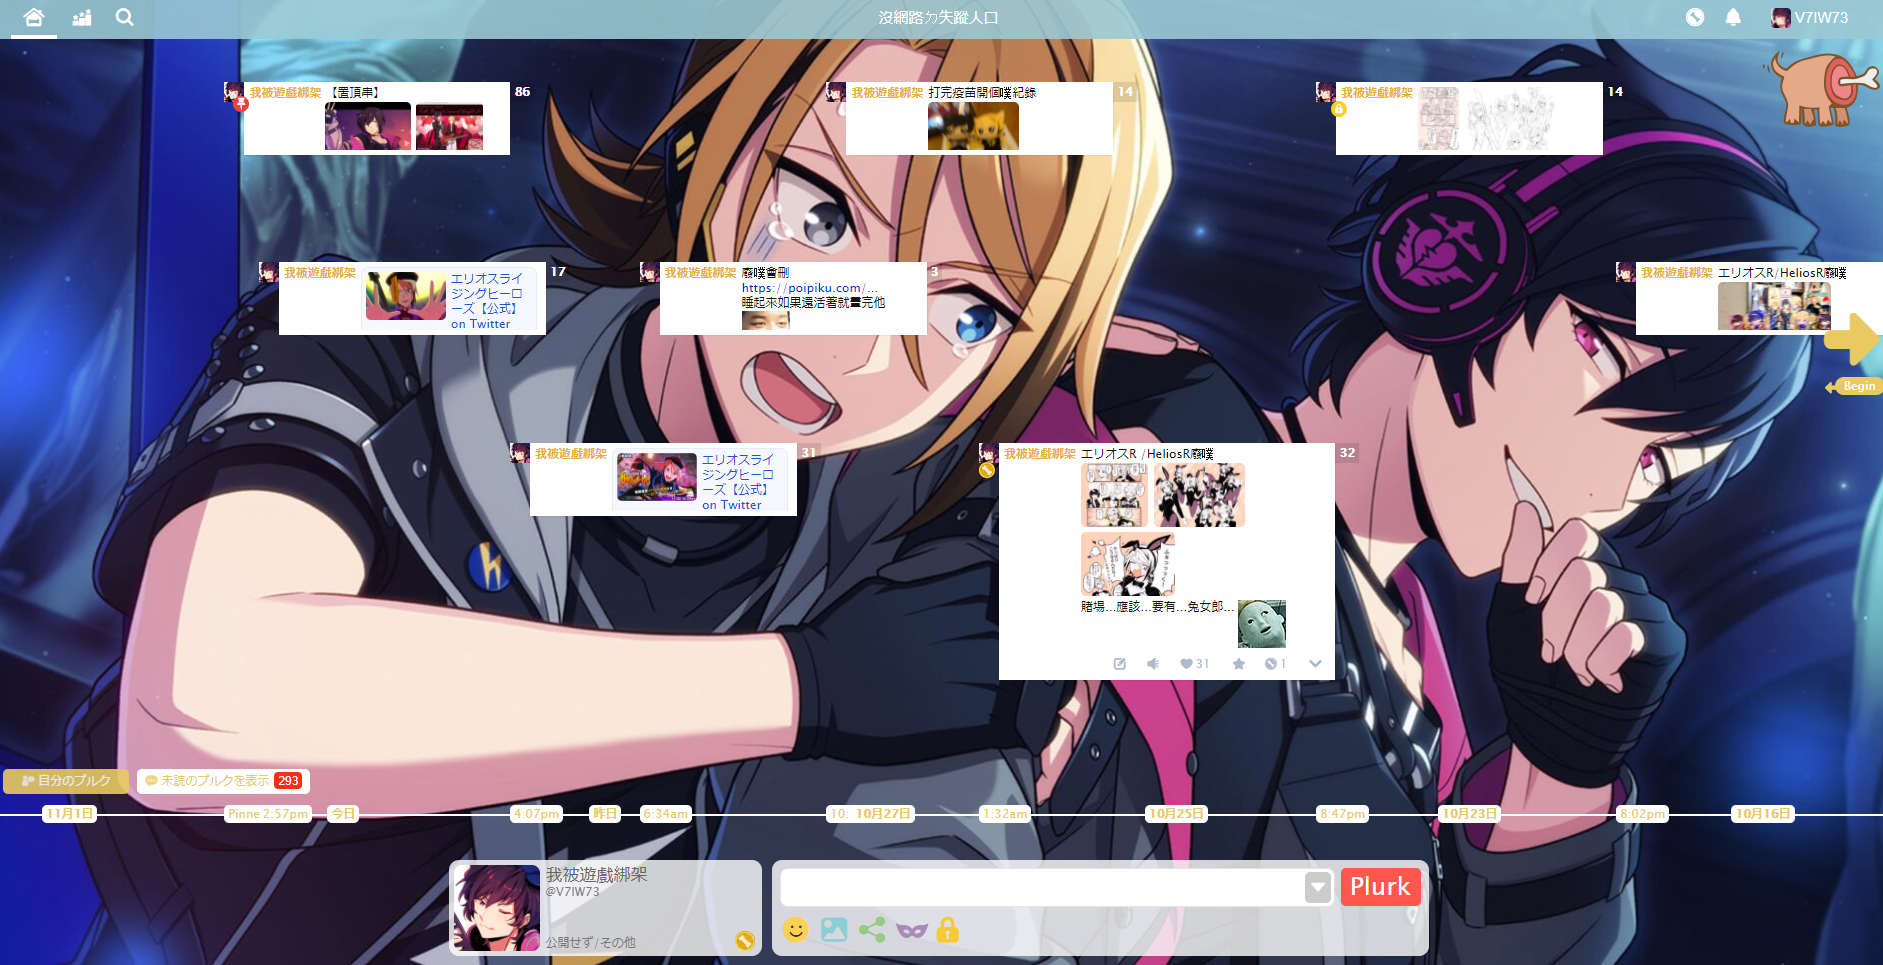Click the pin badge on pinned plurk
Viewport: 1883px width, 965px height.
pyautogui.click(x=241, y=103)
